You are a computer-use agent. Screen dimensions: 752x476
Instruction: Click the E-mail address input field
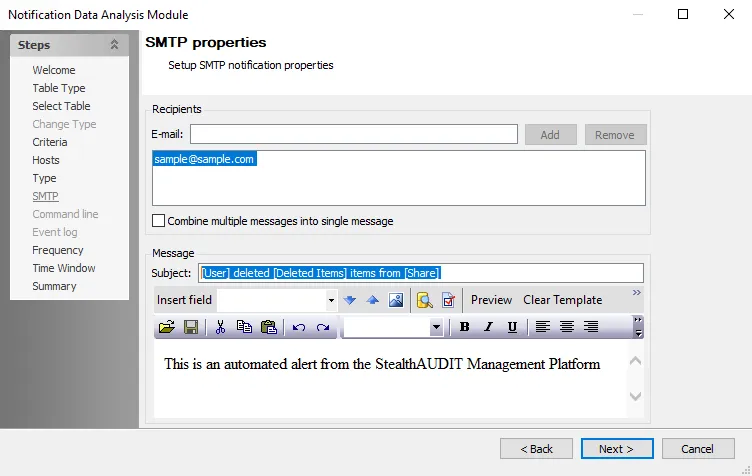(354, 134)
